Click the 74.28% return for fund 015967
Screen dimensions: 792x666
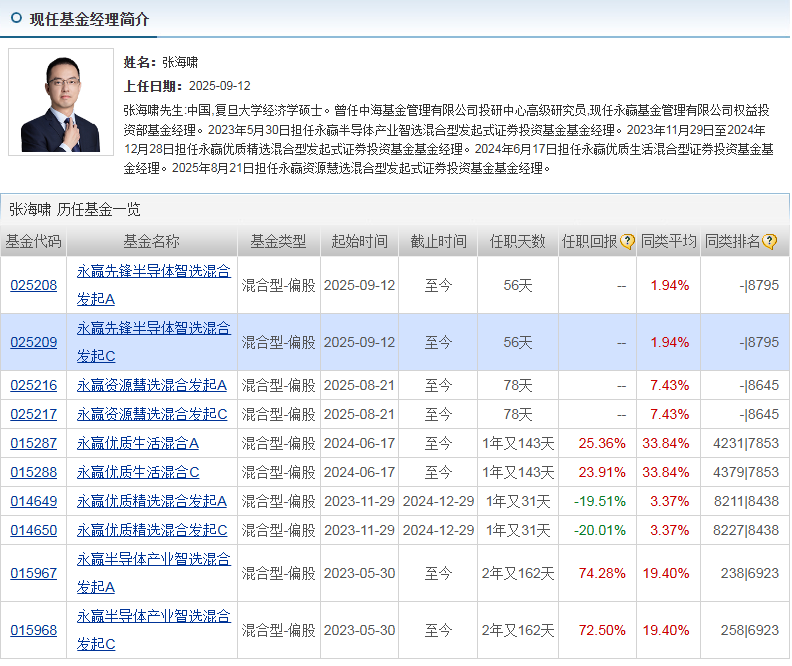click(x=602, y=574)
